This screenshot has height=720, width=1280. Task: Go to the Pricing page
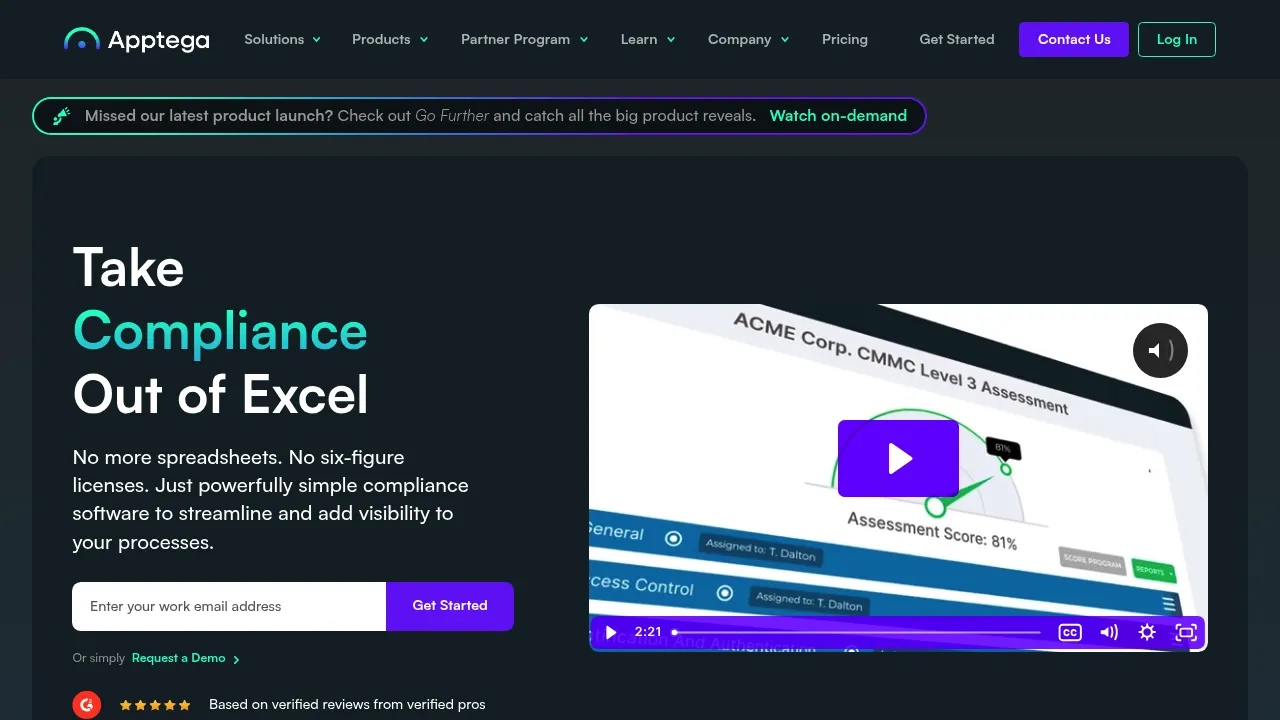(845, 39)
